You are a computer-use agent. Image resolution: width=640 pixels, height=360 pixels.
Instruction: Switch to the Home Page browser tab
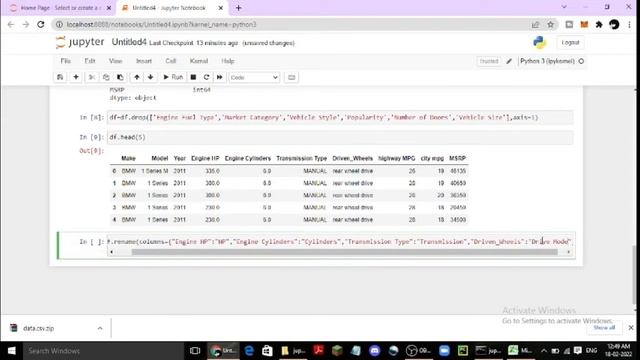(x=61, y=8)
